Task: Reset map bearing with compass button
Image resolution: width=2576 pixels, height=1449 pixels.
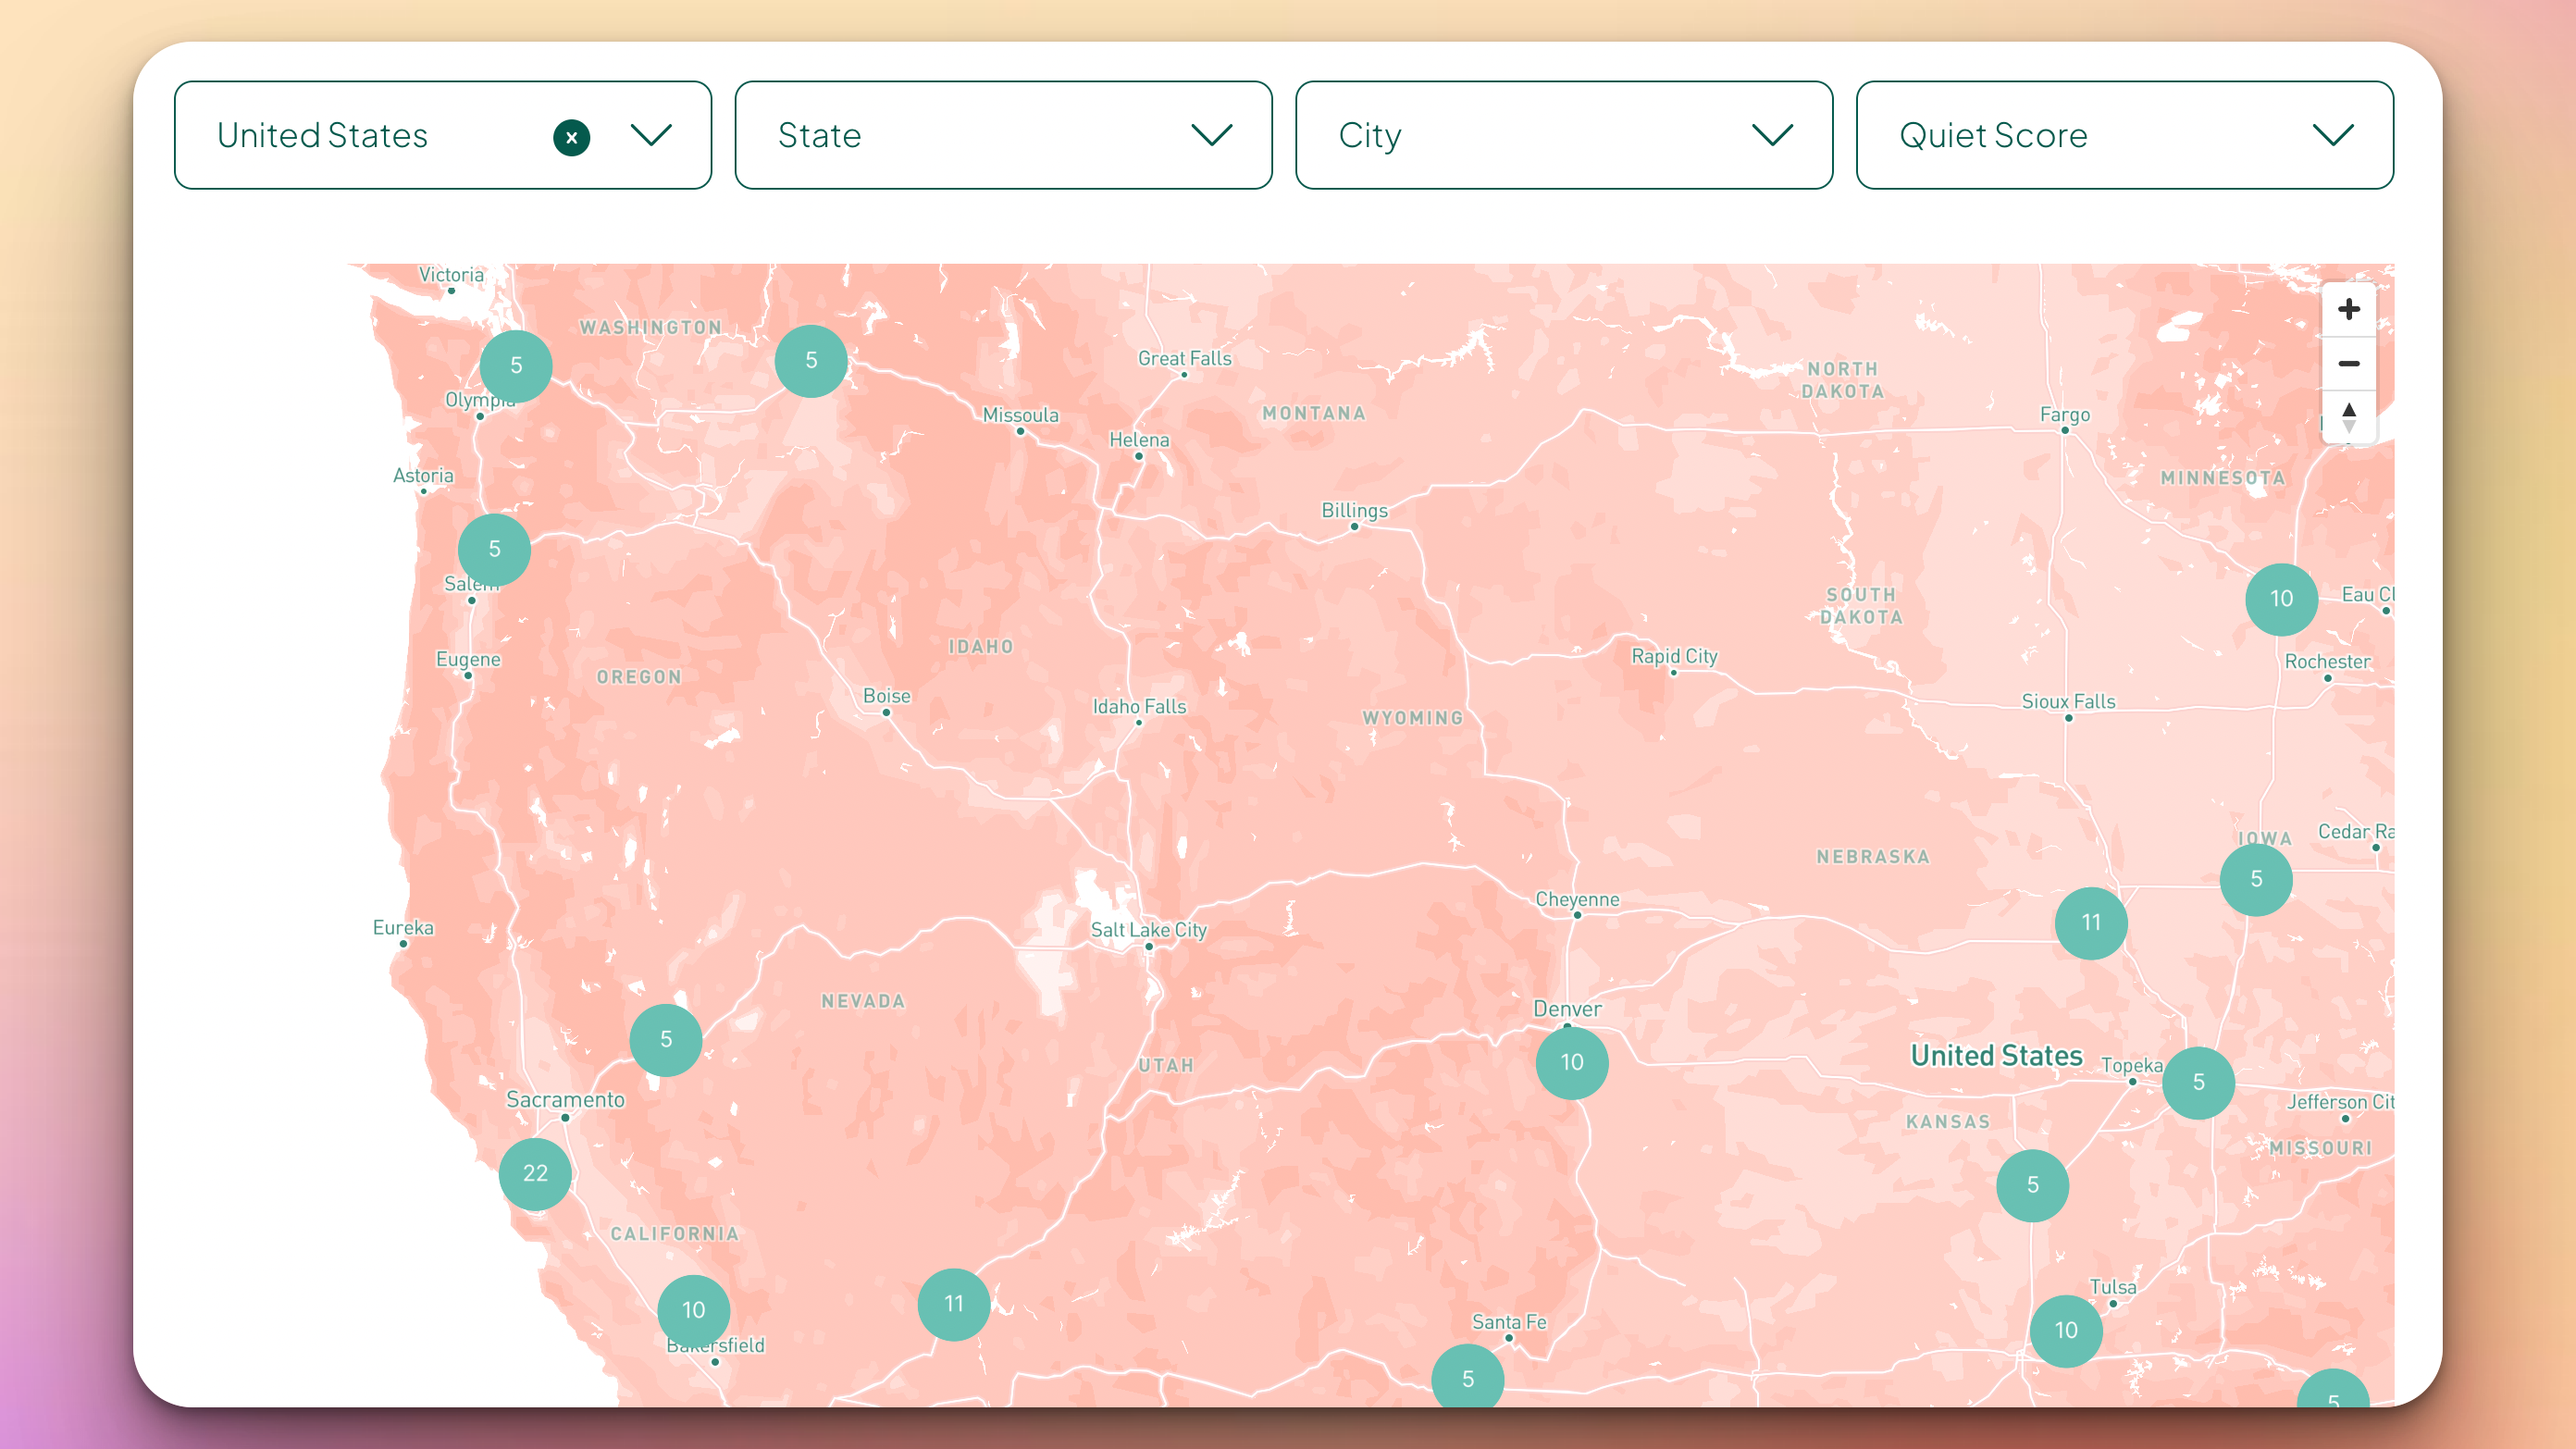Action: (x=2348, y=416)
